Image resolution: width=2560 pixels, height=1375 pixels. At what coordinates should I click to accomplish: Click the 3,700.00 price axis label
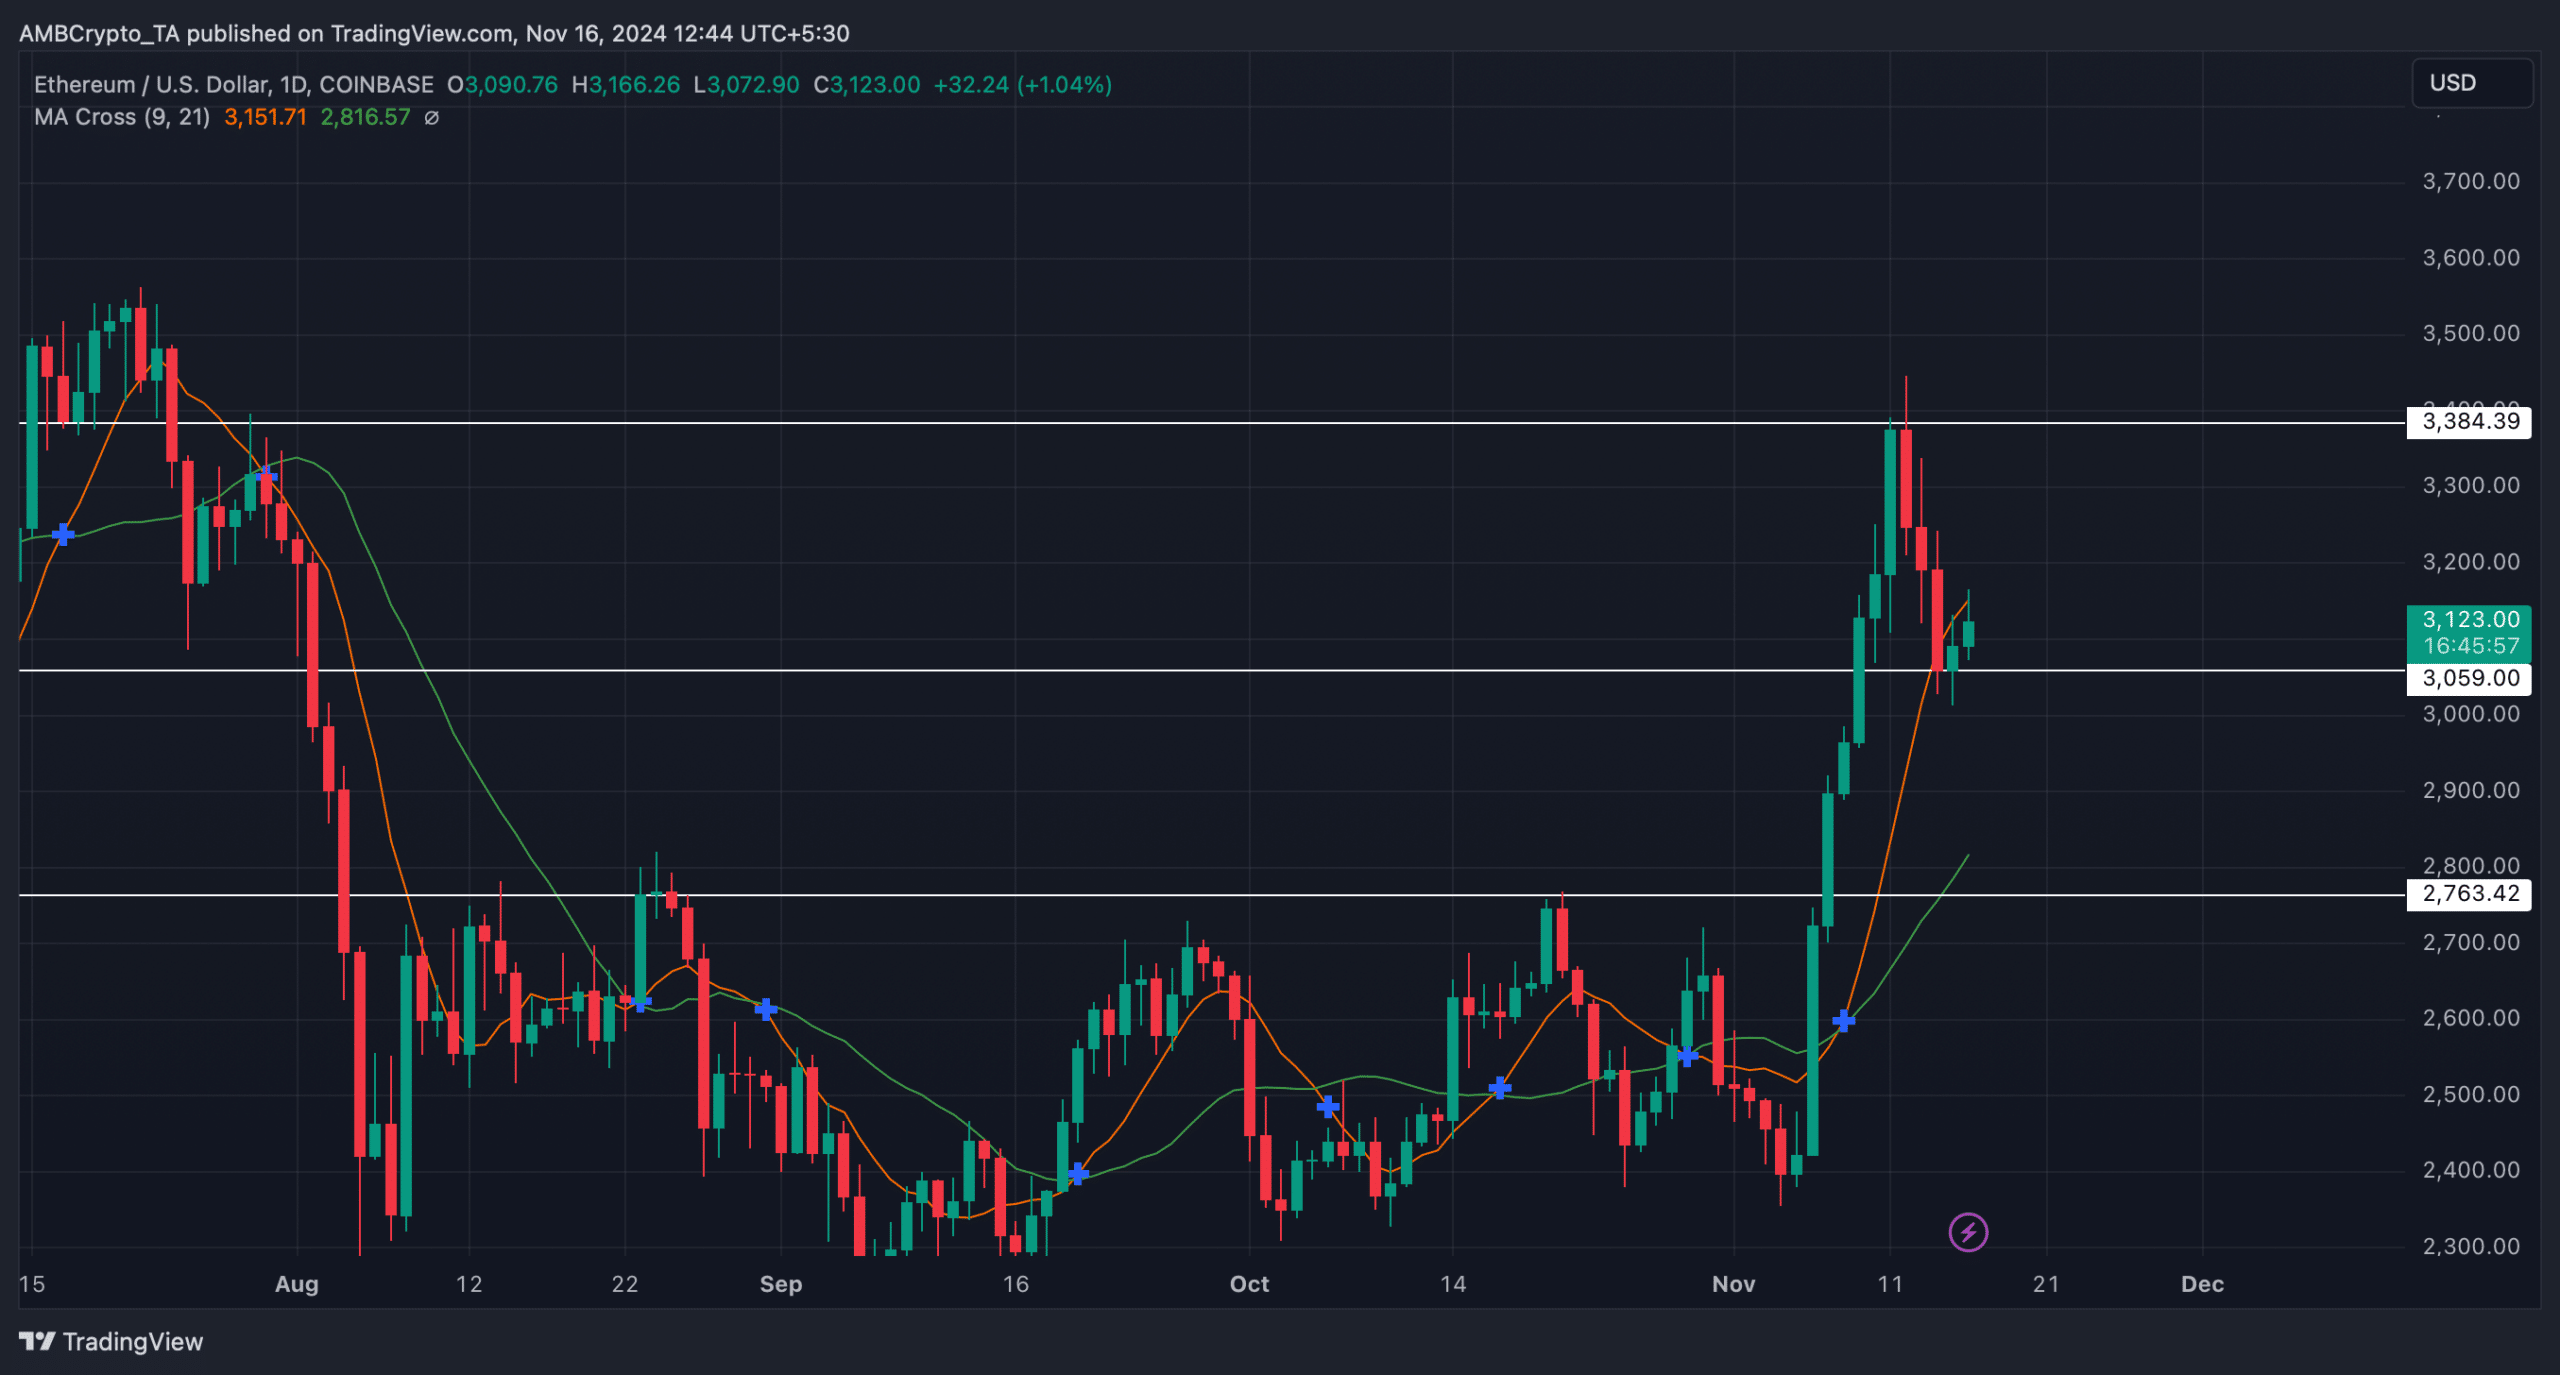pos(2471,181)
